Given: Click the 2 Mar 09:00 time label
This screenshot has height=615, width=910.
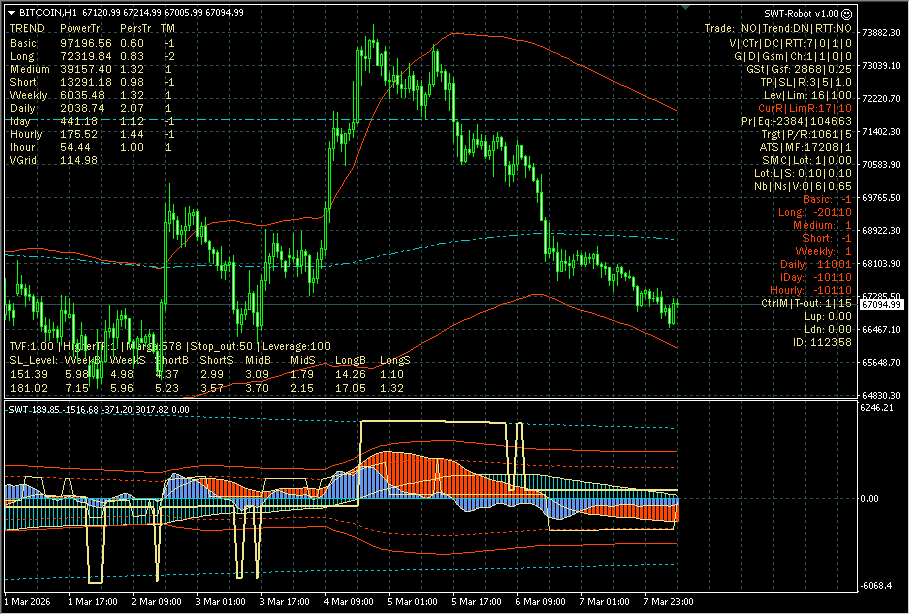Looking at the screenshot, I should click(x=156, y=602).
